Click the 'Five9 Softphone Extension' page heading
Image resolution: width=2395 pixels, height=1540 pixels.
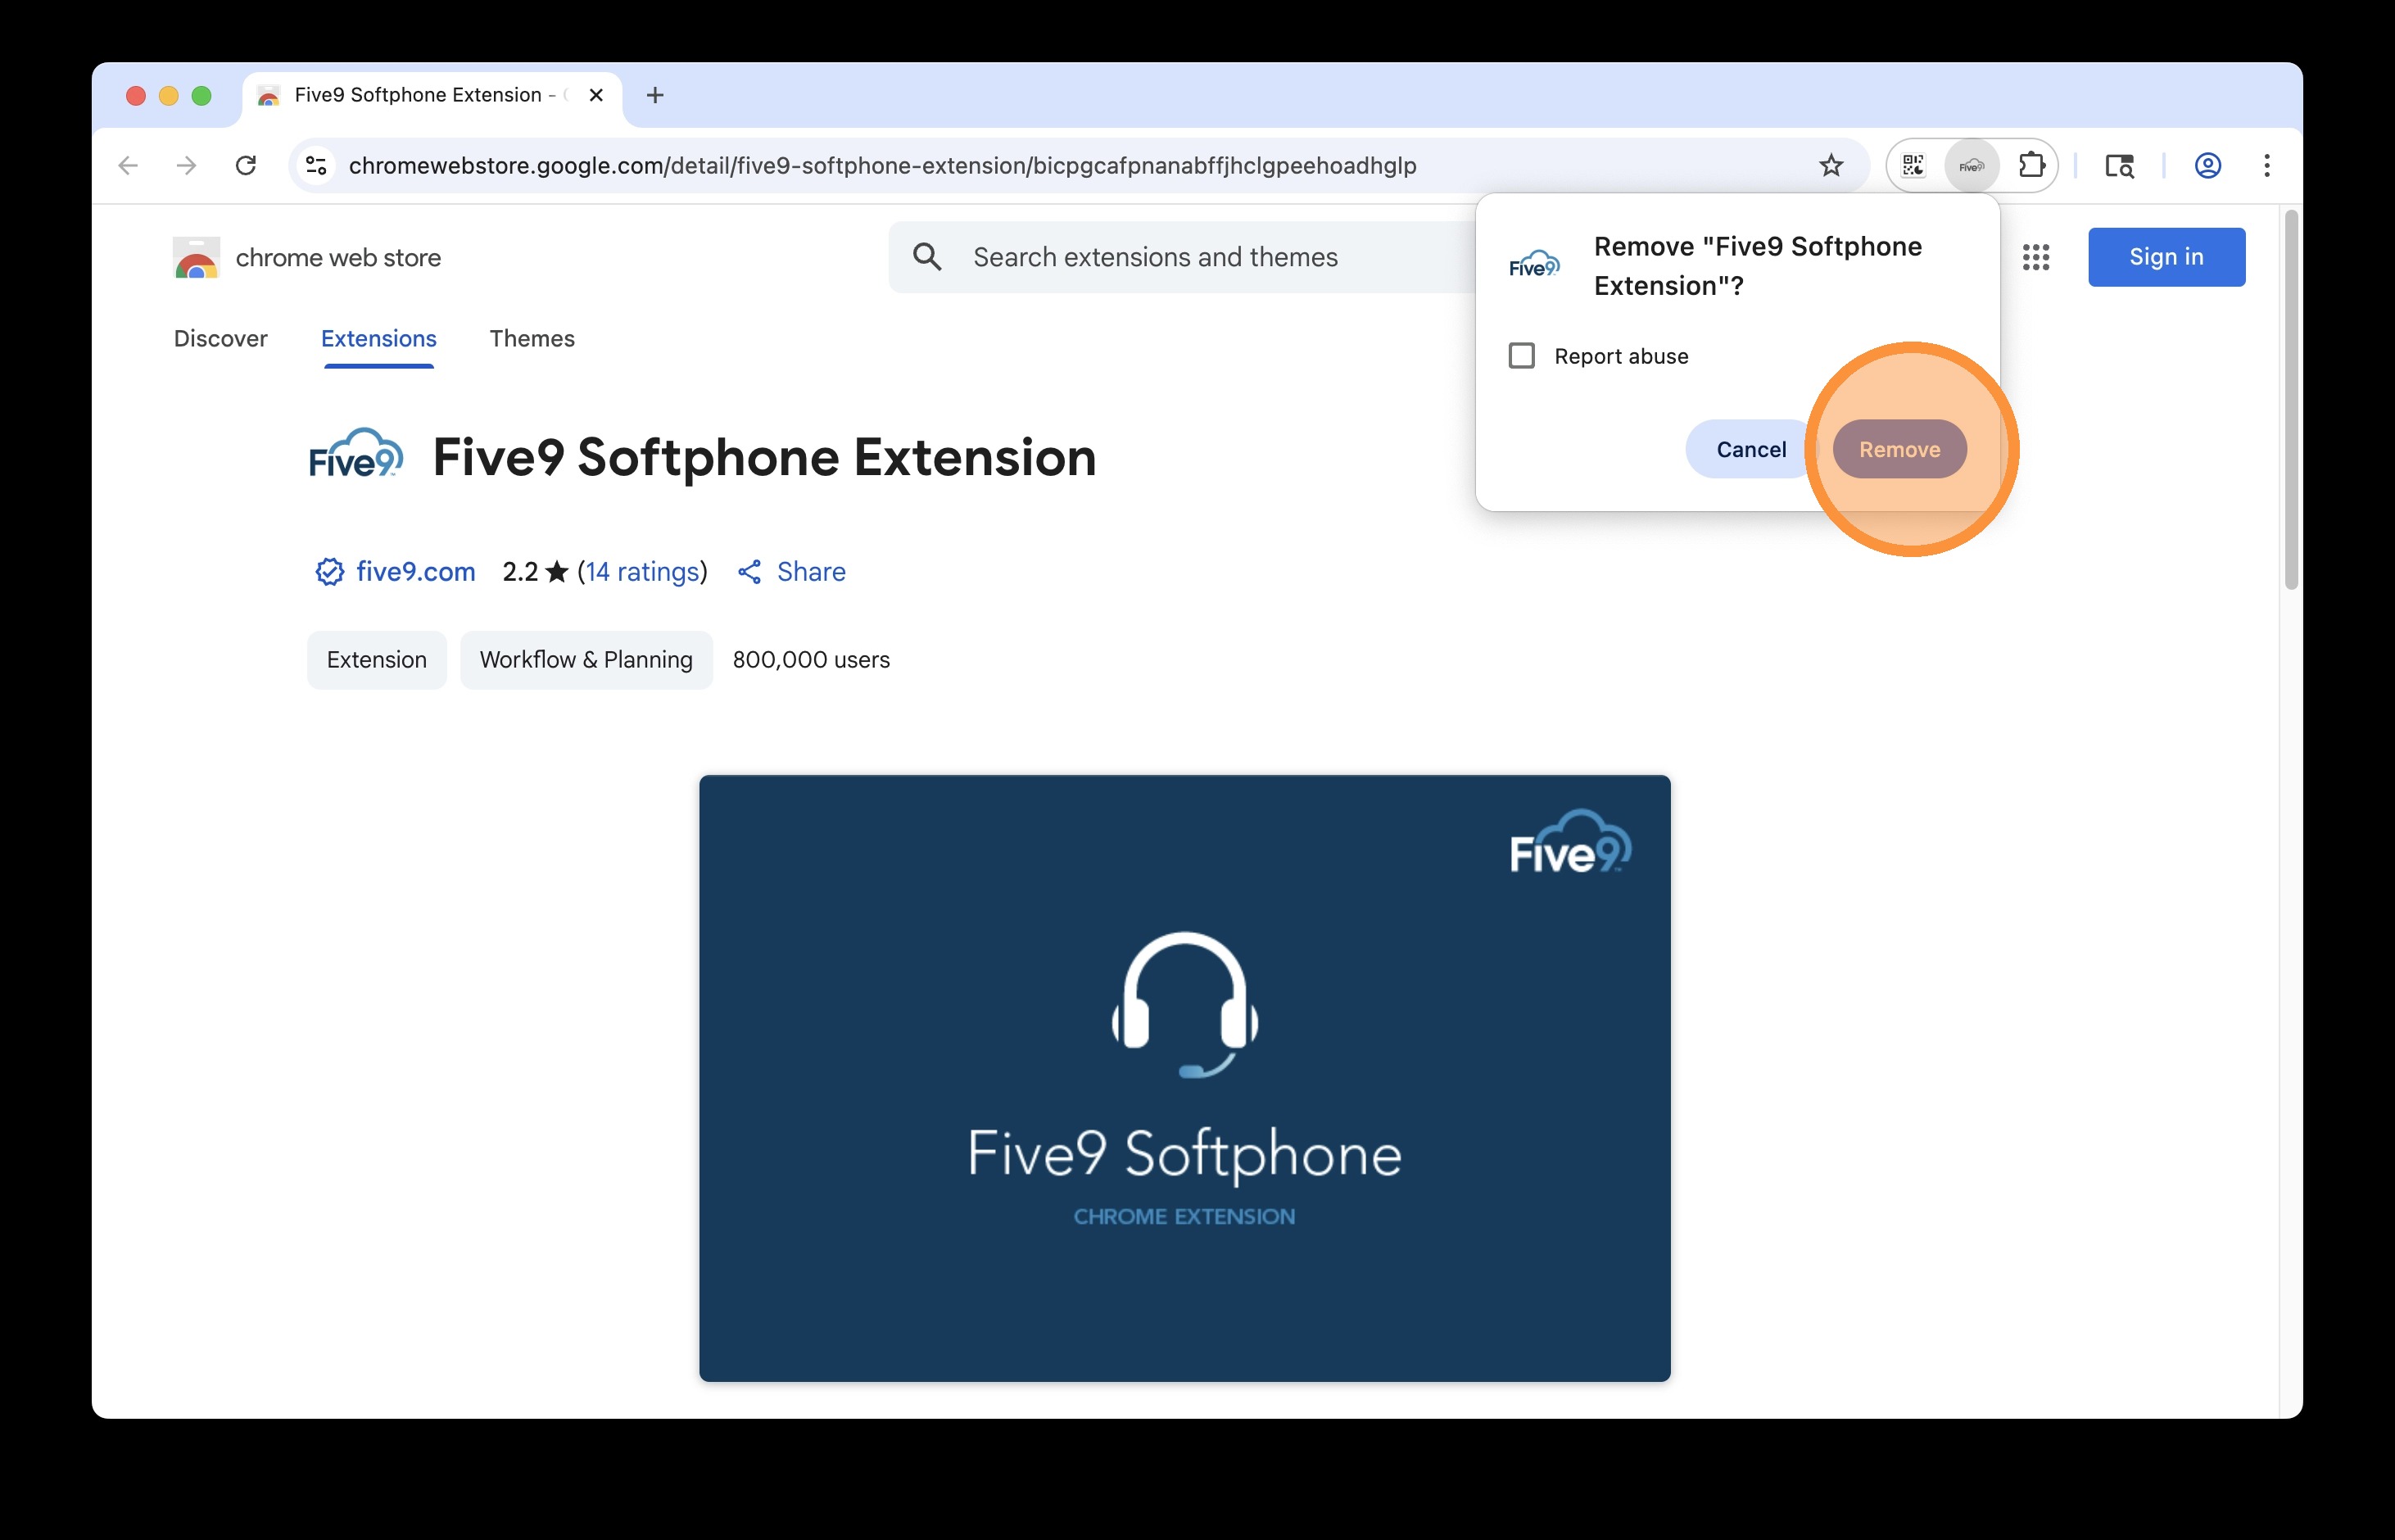point(764,457)
